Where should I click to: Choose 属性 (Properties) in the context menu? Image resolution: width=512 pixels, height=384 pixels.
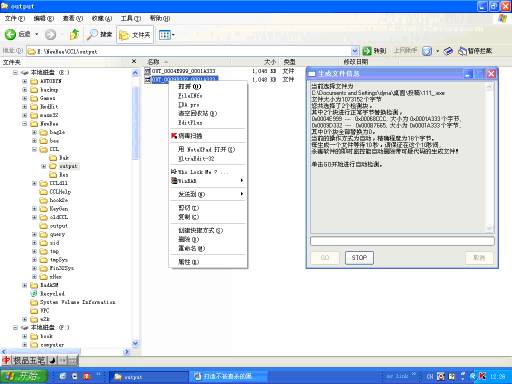(208, 262)
